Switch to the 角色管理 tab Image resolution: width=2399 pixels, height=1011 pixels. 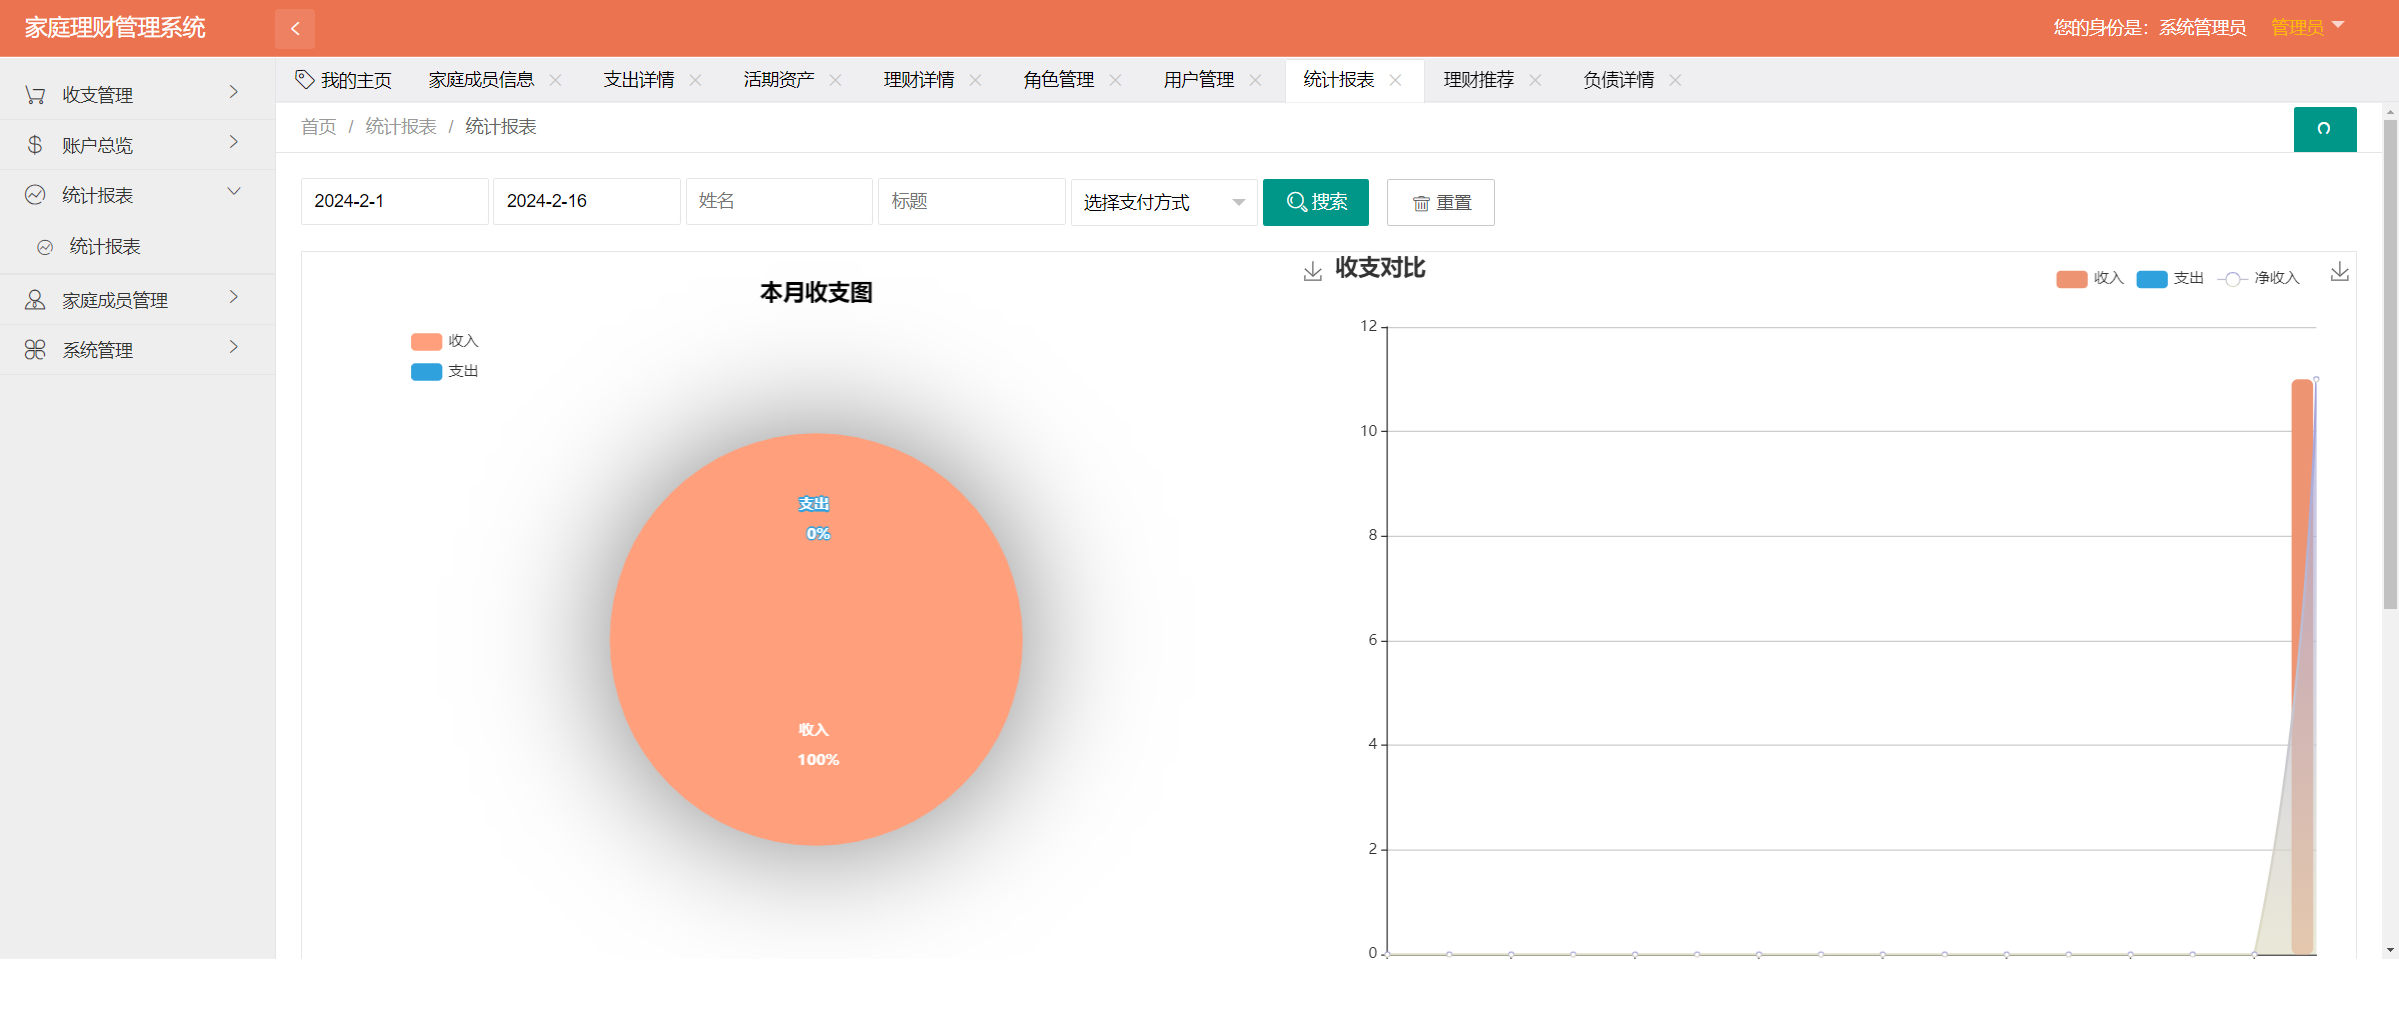[x=1059, y=80]
